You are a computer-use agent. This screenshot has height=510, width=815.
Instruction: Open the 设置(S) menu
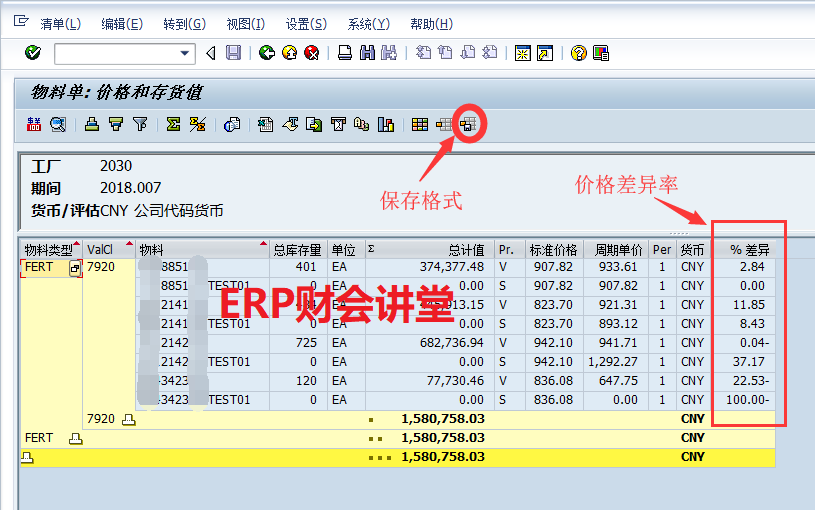pos(305,24)
